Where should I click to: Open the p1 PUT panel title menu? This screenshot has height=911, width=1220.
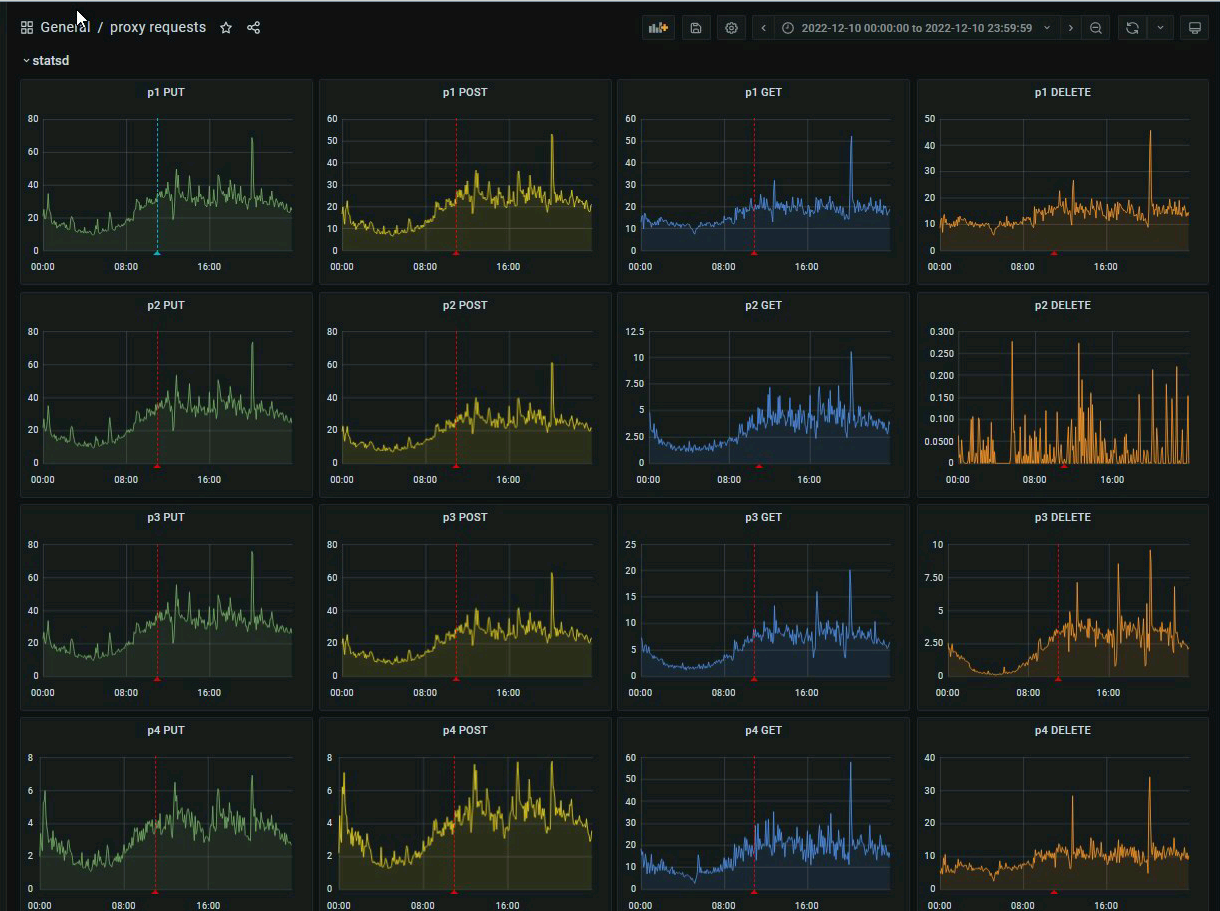[165, 92]
